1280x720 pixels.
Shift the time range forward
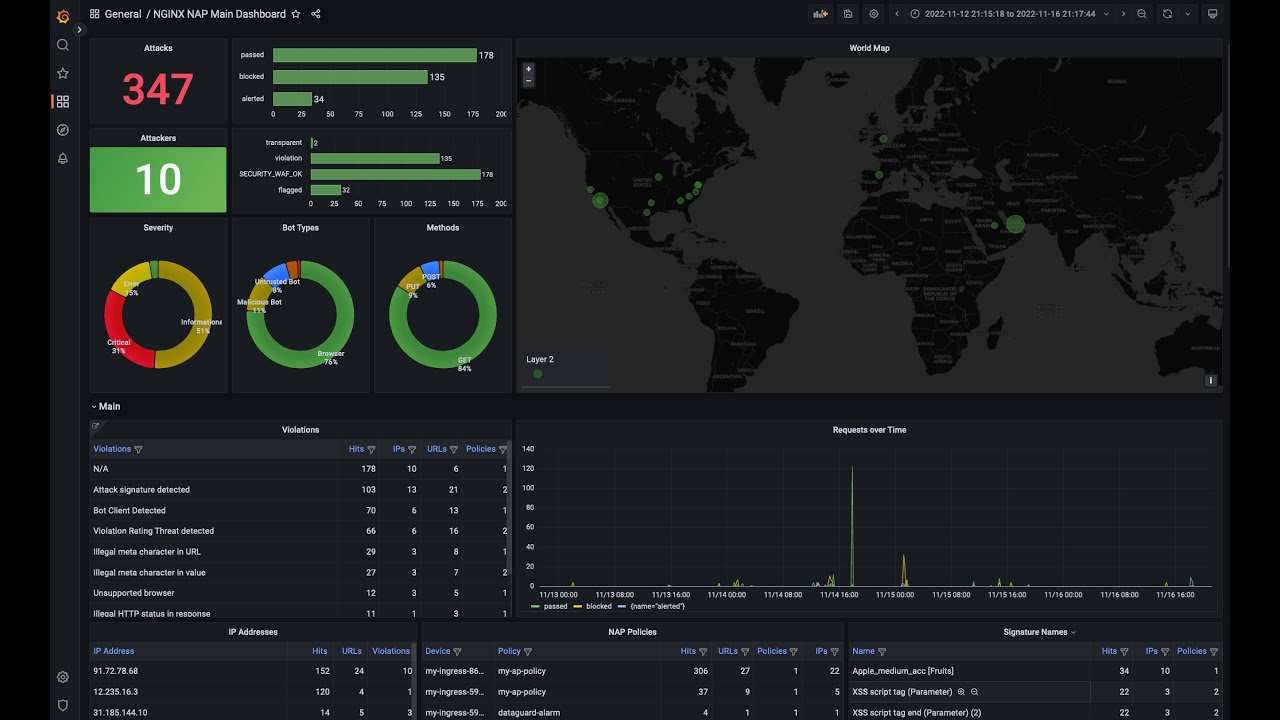(x=1123, y=14)
